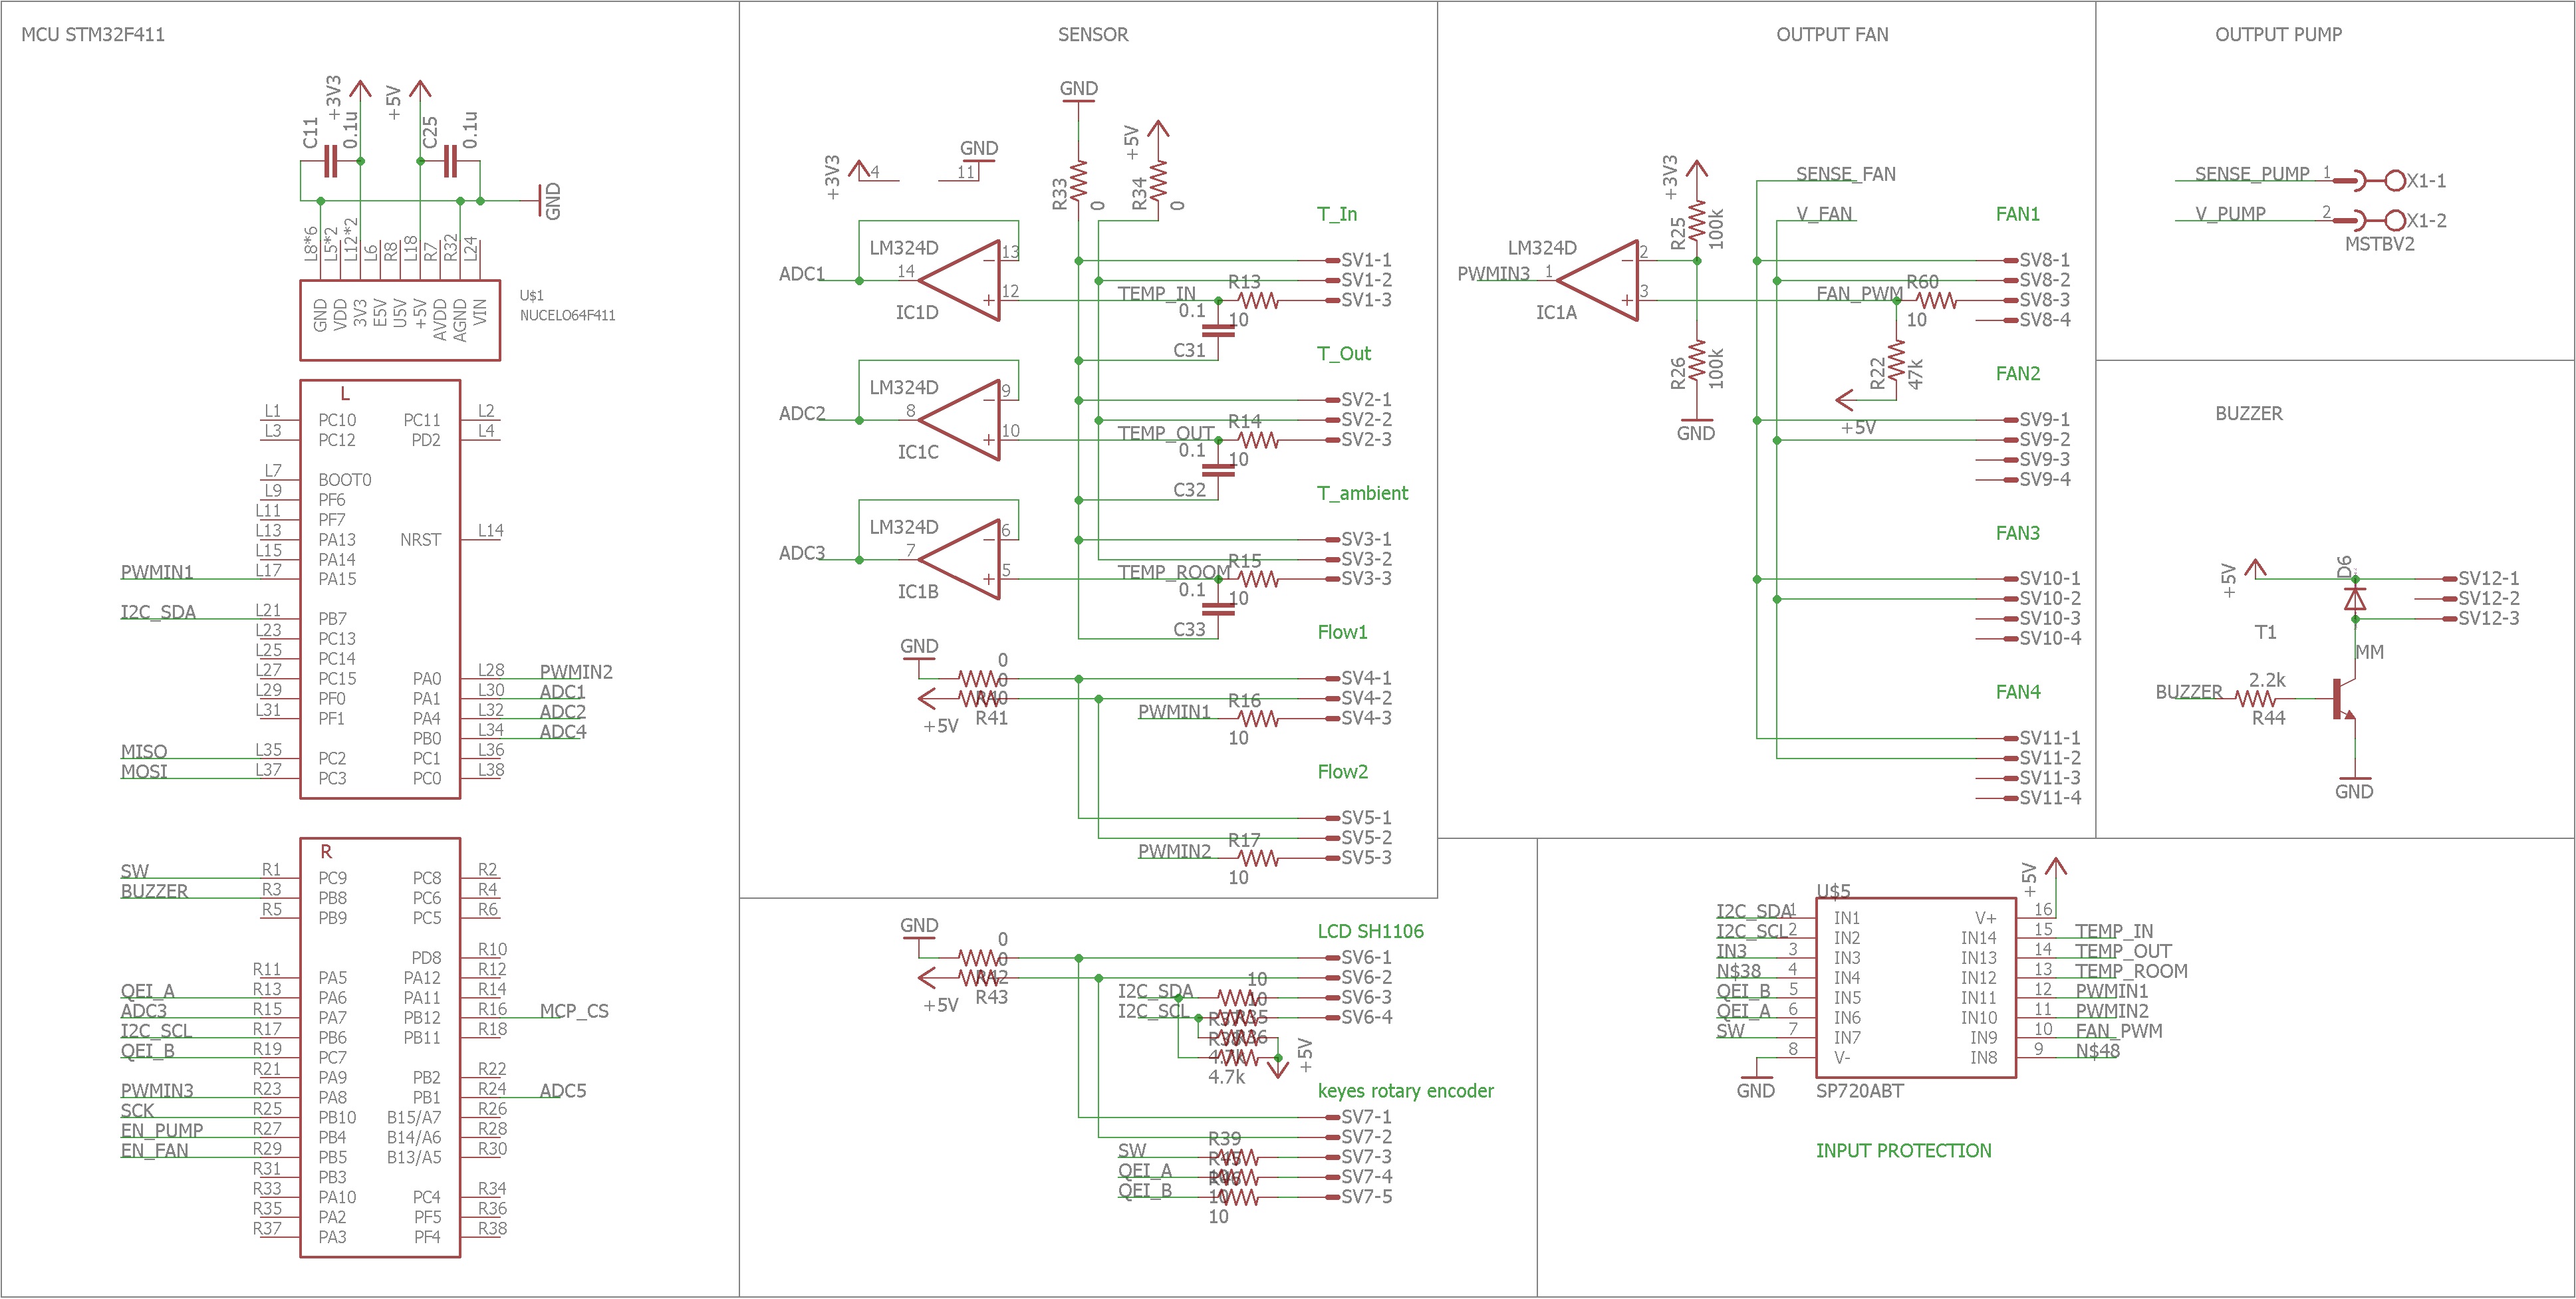Click the MISO net label
The height and width of the screenshot is (1299, 2576).
(x=144, y=752)
